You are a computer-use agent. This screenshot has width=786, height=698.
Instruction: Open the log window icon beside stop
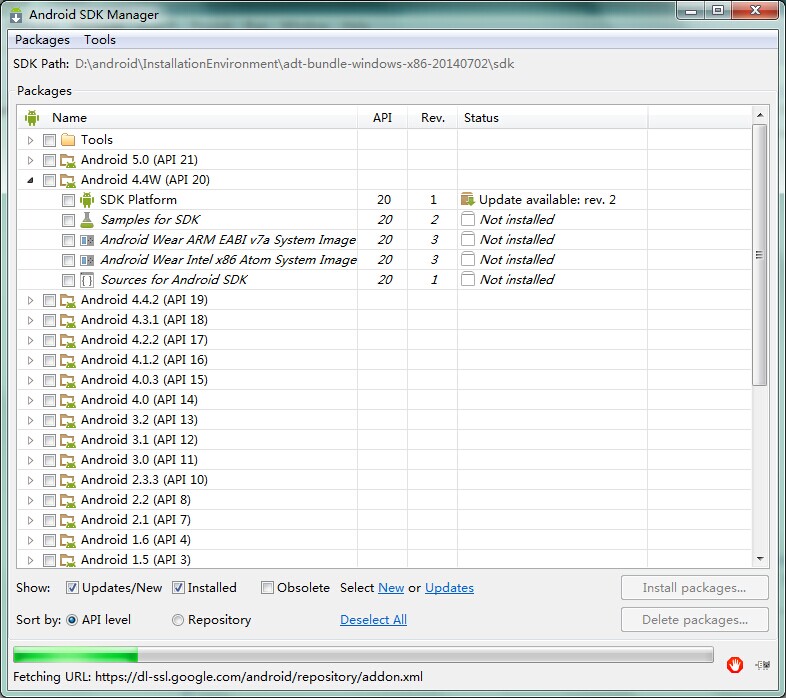(x=762, y=665)
